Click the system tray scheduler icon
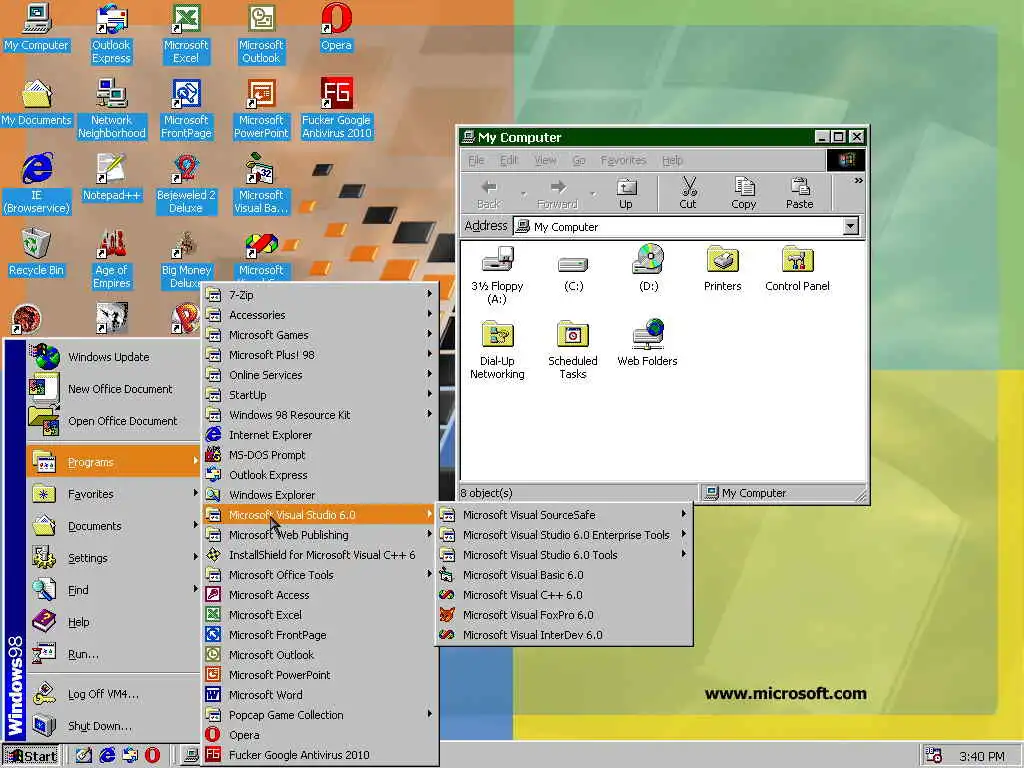The width and height of the screenshot is (1024, 768). pos(933,756)
